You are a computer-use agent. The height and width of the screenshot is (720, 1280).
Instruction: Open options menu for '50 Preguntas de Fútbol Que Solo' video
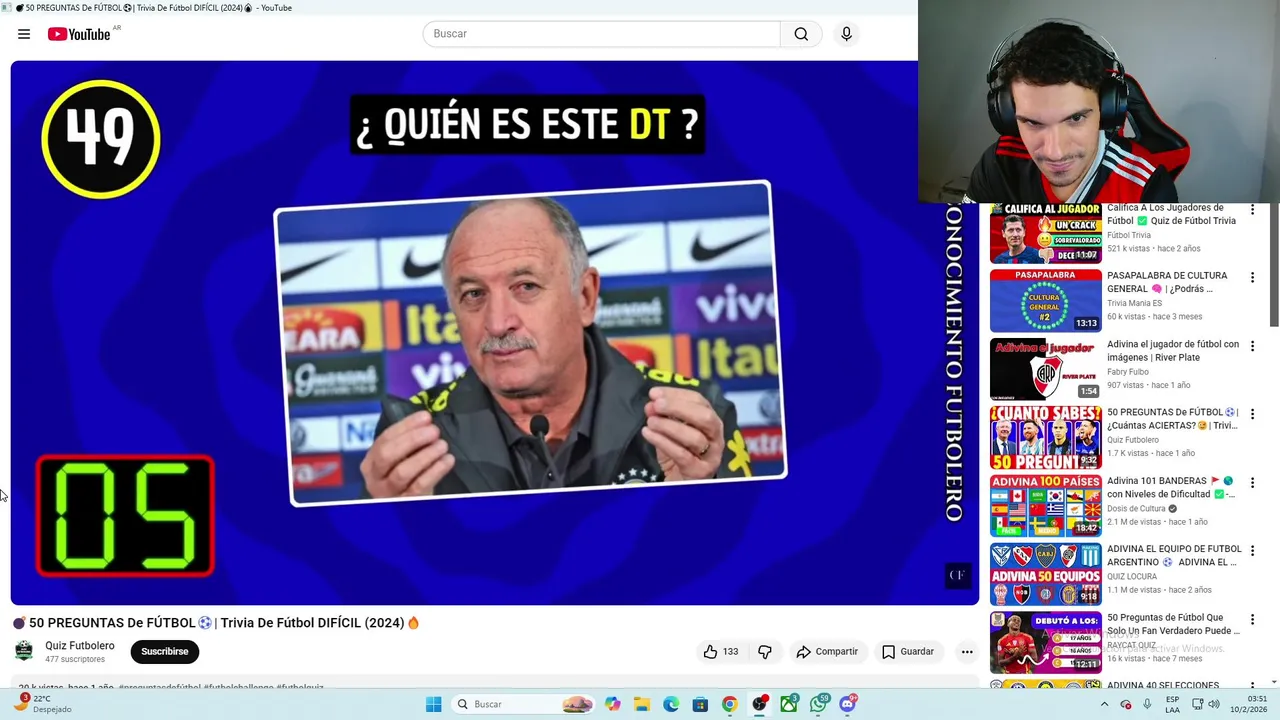(x=1252, y=619)
